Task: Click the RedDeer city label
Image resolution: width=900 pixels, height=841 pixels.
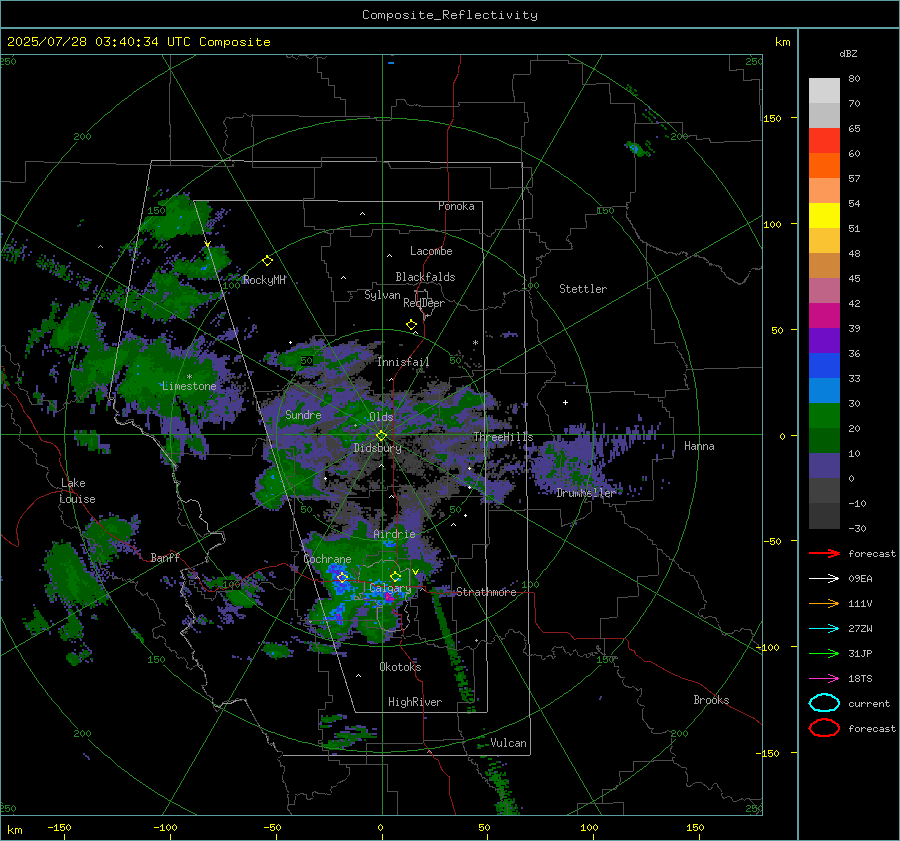Action: click(x=424, y=303)
